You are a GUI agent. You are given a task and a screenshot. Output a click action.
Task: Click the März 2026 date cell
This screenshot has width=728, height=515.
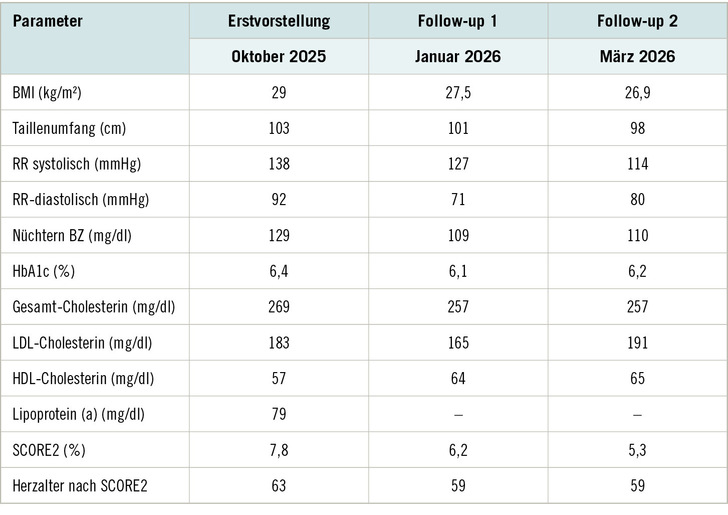point(638,57)
